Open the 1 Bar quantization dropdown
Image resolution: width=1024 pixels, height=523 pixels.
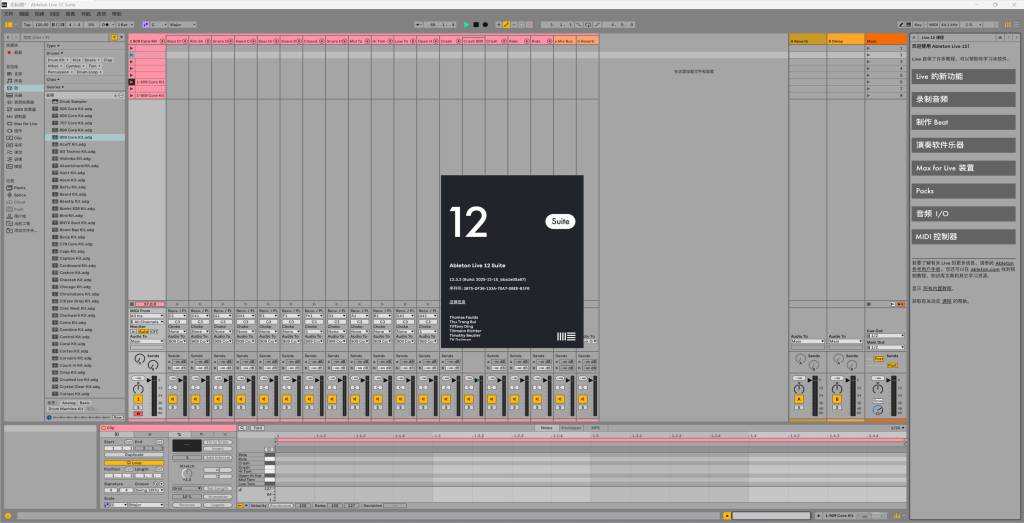click(x=125, y=23)
